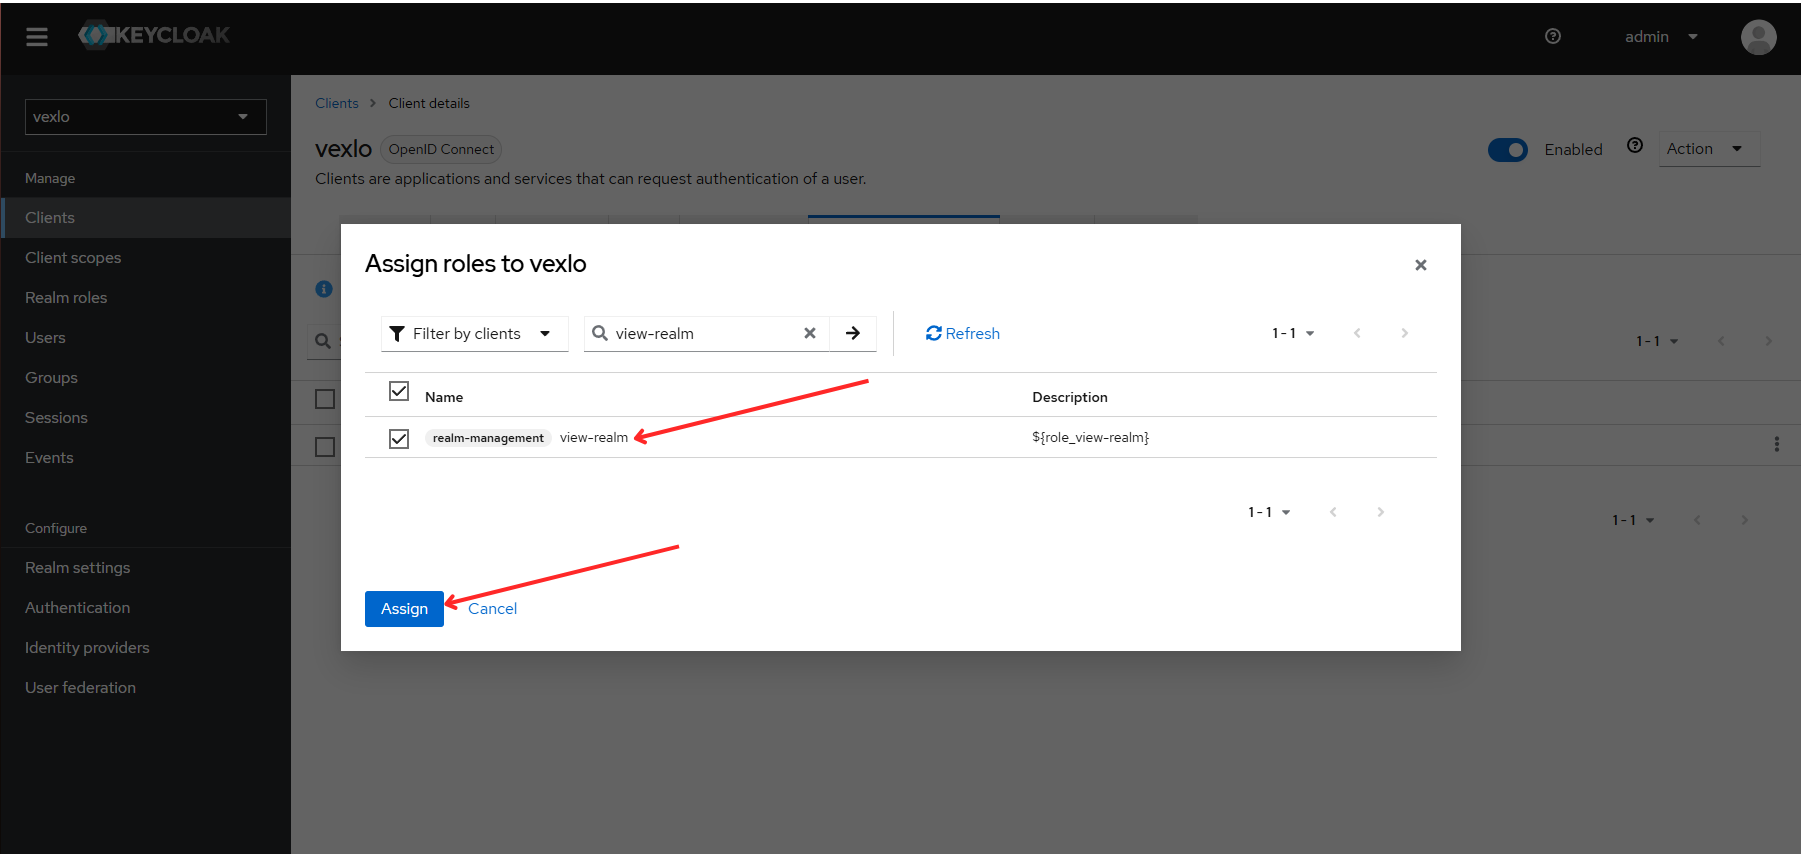Click the Keycloak logo

pyautogui.click(x=154, y=35)
